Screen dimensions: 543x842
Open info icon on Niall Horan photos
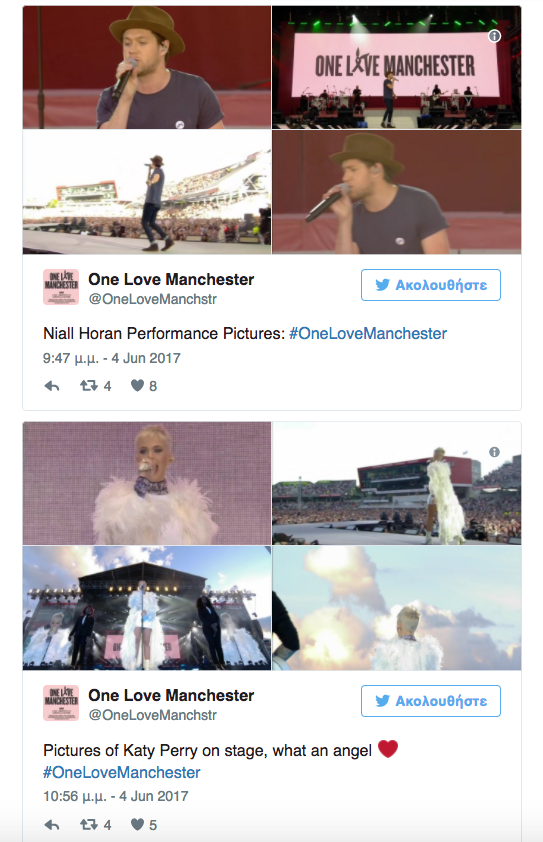point(494,36)
